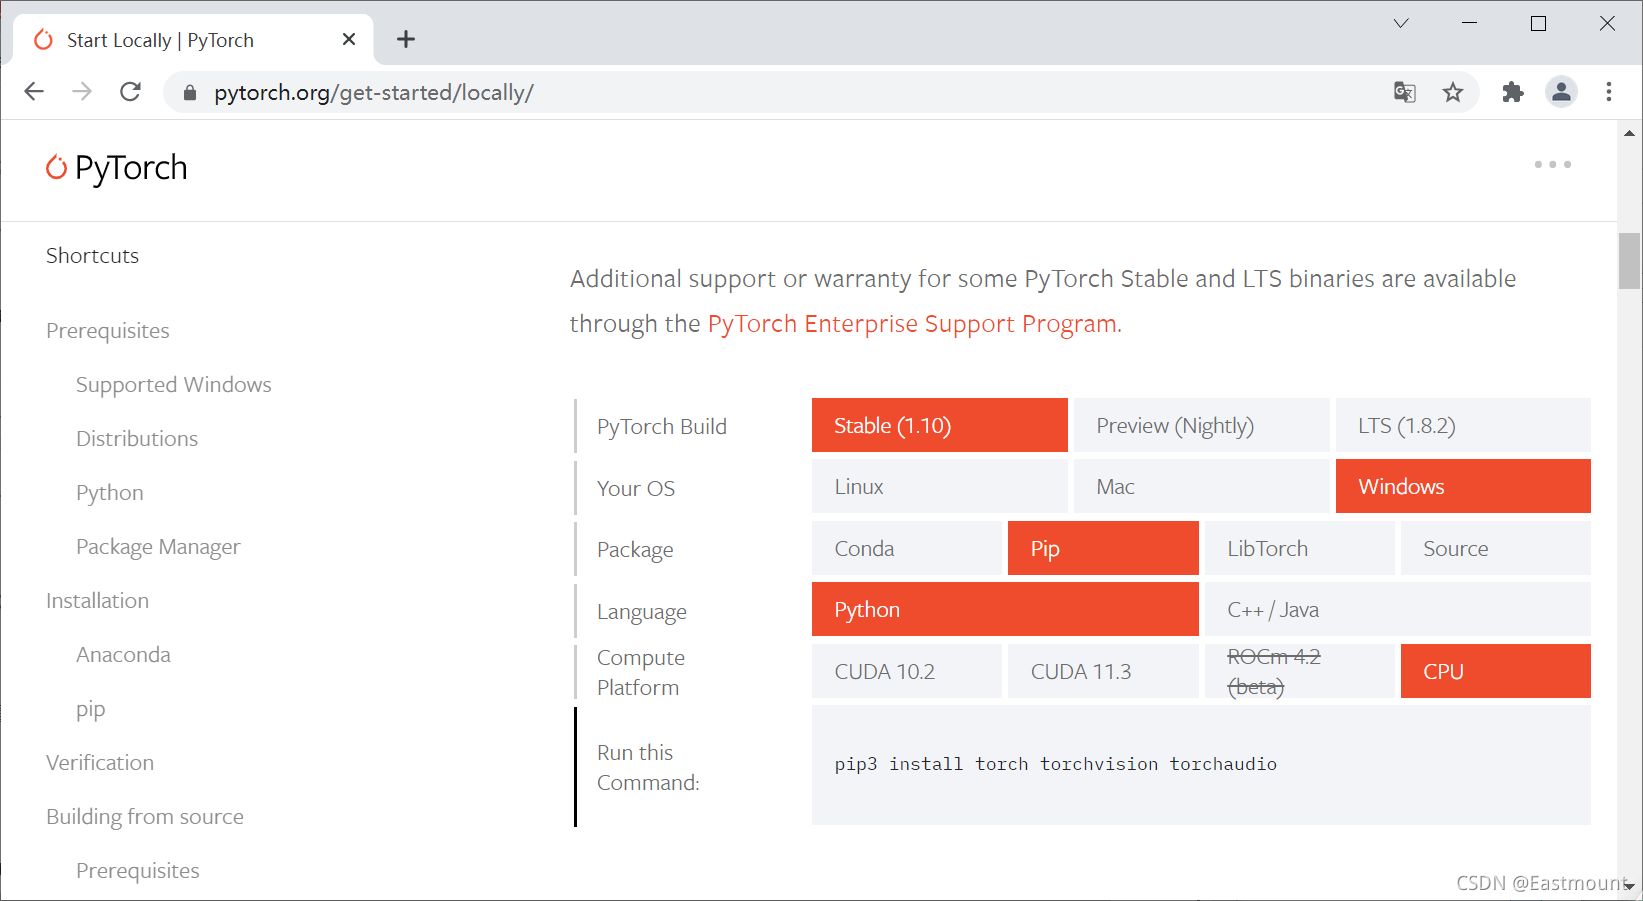Click the PyTorch logo
The width and height of the screenshot is (1643, 901).
(117, 168)
